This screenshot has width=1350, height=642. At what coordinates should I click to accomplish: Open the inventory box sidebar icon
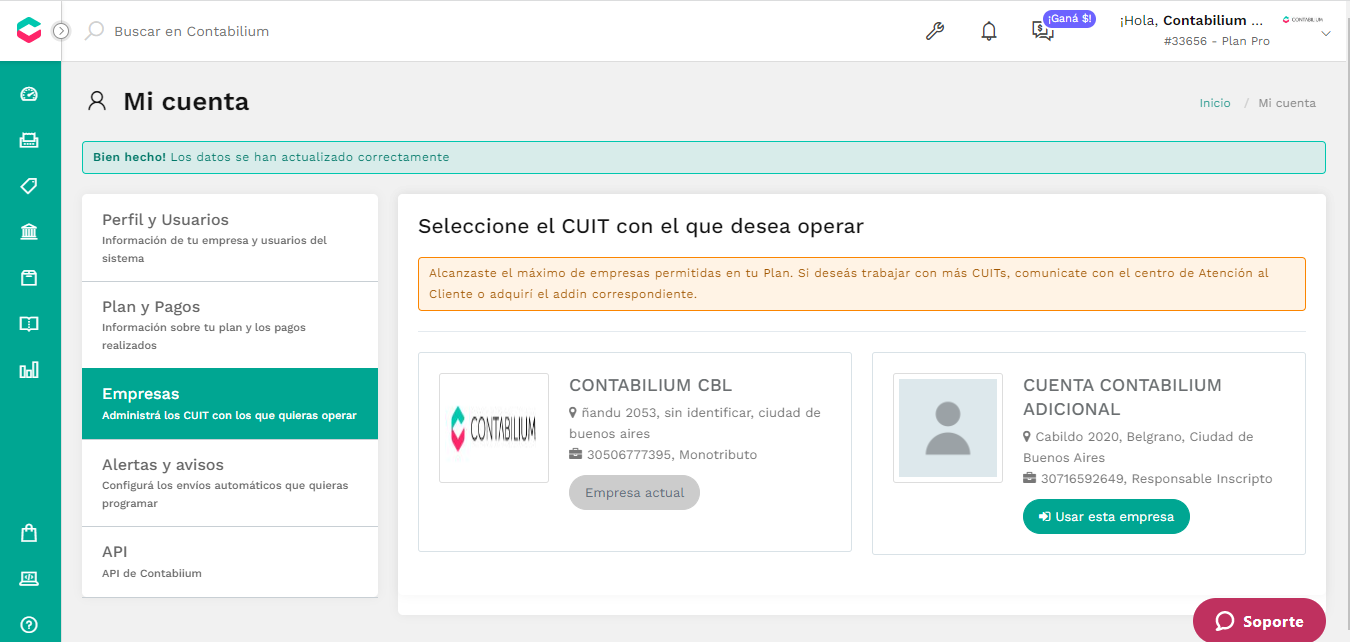pyautogui.click(x=29, y=278)
